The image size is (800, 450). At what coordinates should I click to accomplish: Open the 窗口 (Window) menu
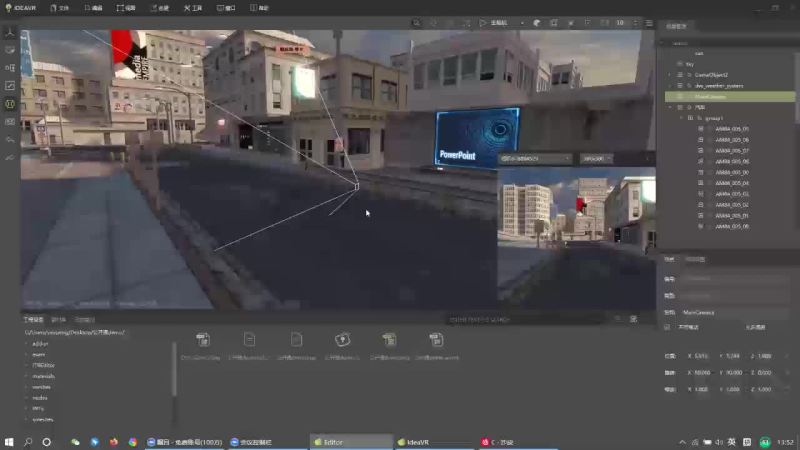(x=226, y=8)
